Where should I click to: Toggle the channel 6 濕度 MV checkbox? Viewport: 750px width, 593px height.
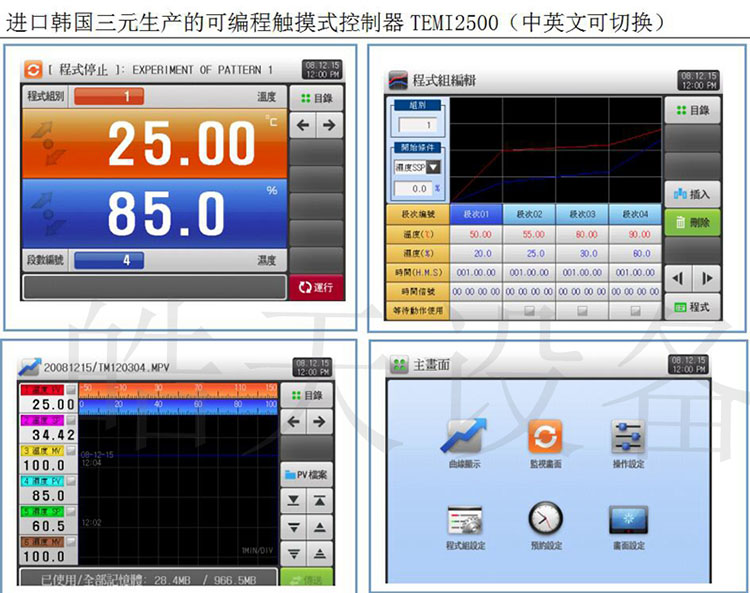pyautogui.click(x=71, y=542)
